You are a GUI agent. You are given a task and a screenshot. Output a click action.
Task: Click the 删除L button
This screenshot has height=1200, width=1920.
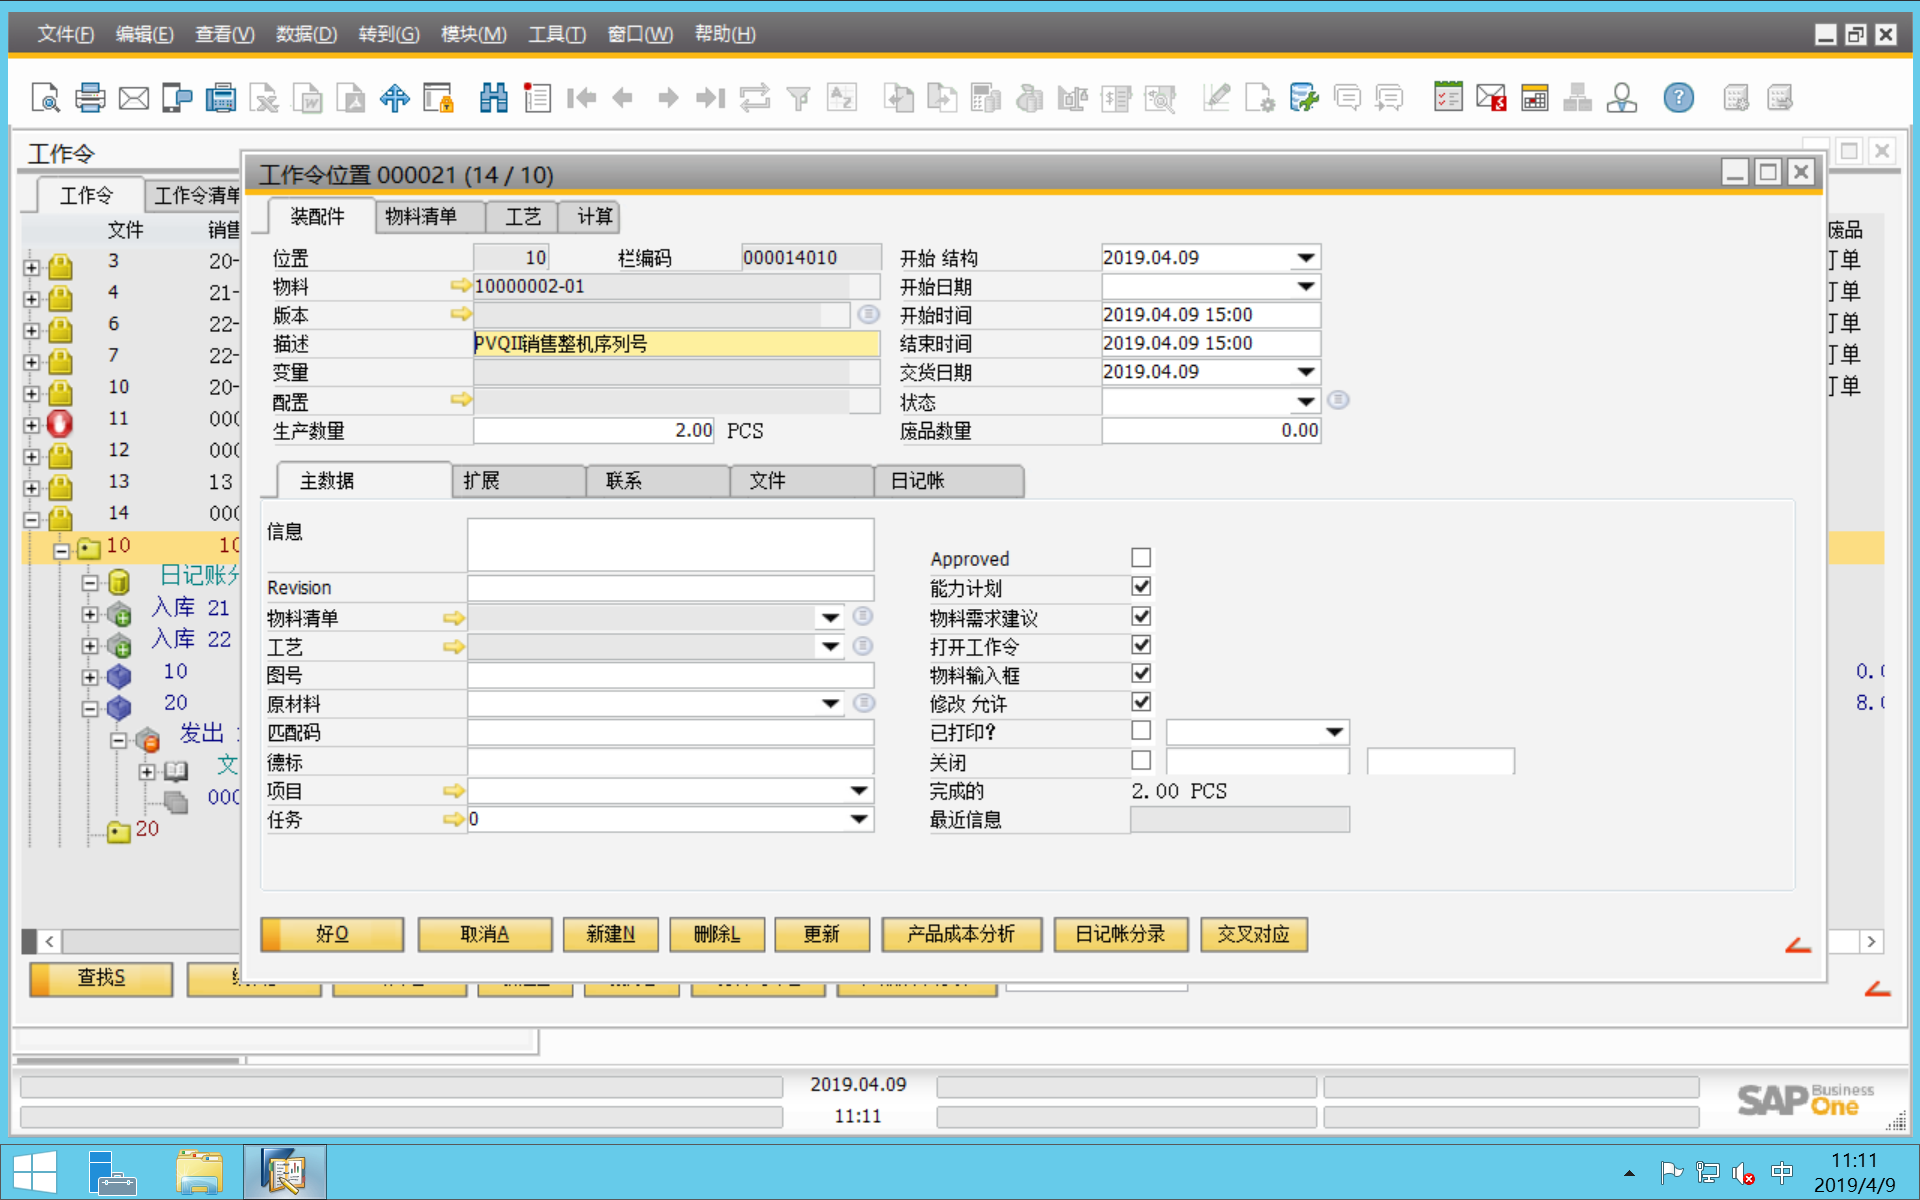click(717, 934)
